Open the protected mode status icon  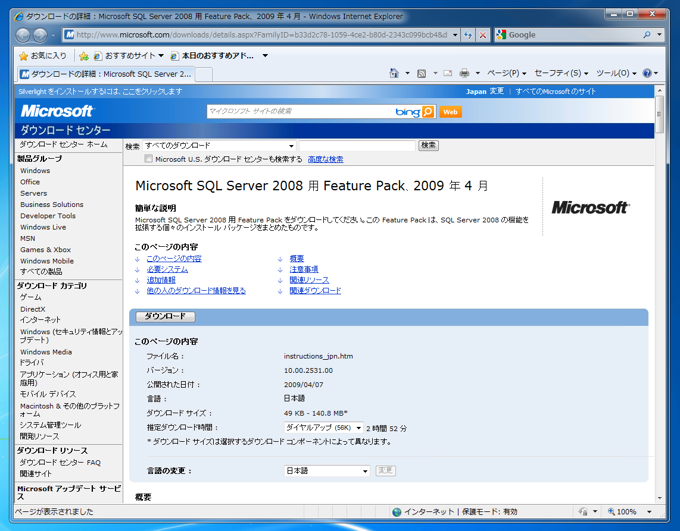point(583,511)
